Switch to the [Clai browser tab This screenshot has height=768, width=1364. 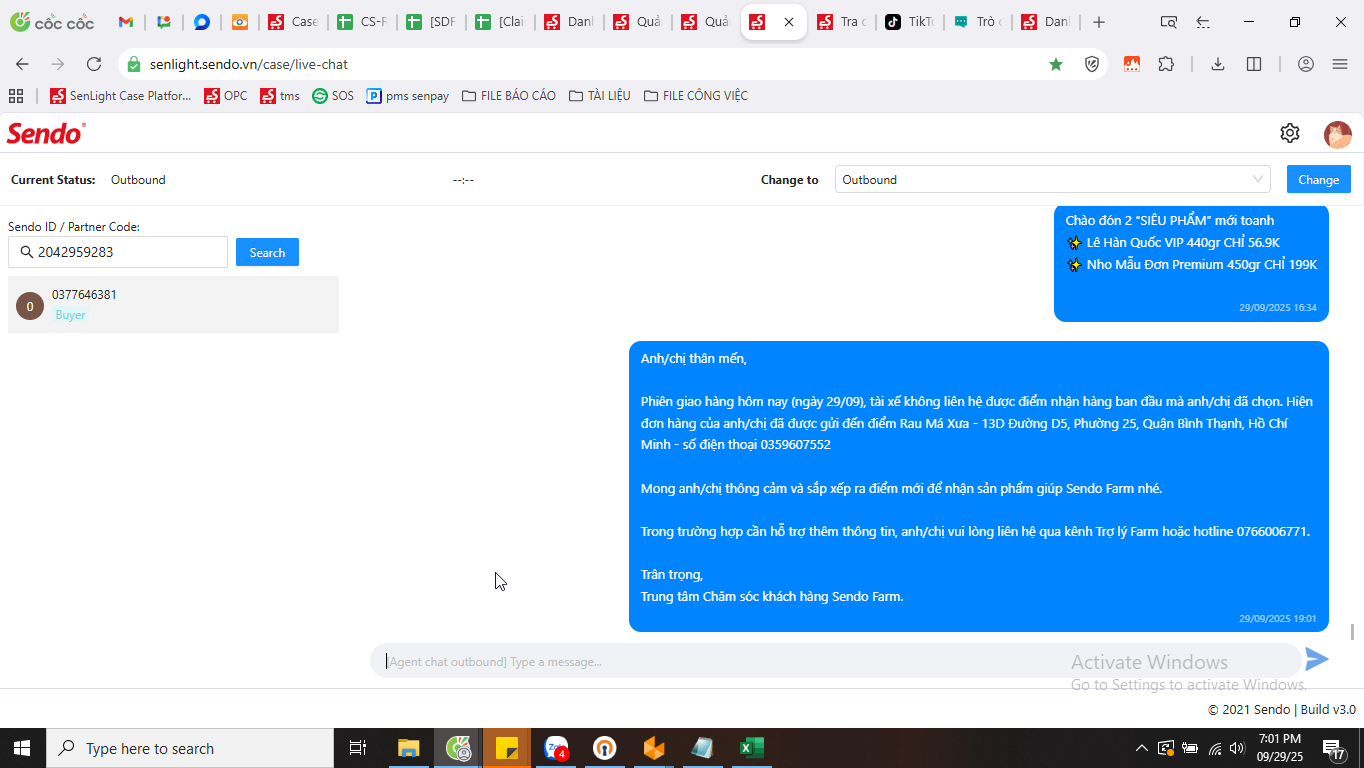(500, 22)
